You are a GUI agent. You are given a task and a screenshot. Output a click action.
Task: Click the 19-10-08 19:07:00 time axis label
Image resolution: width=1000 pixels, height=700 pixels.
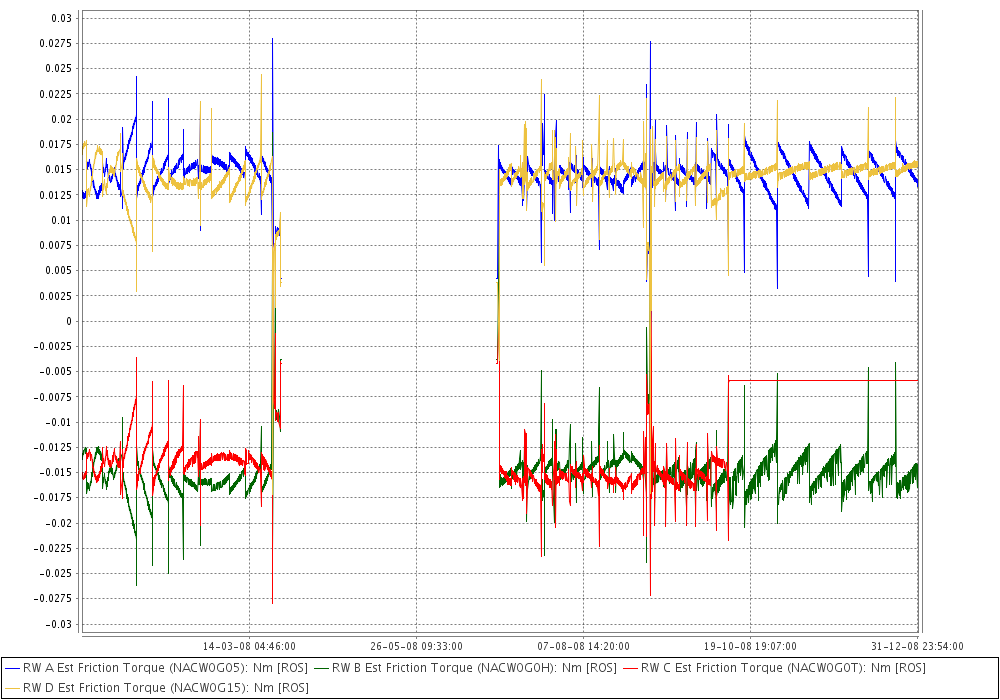click(x=751, y=646)
